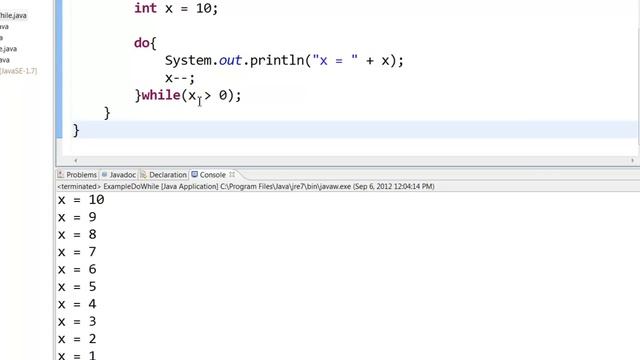
Task: Select the Console tab
Action: [213, 175]
